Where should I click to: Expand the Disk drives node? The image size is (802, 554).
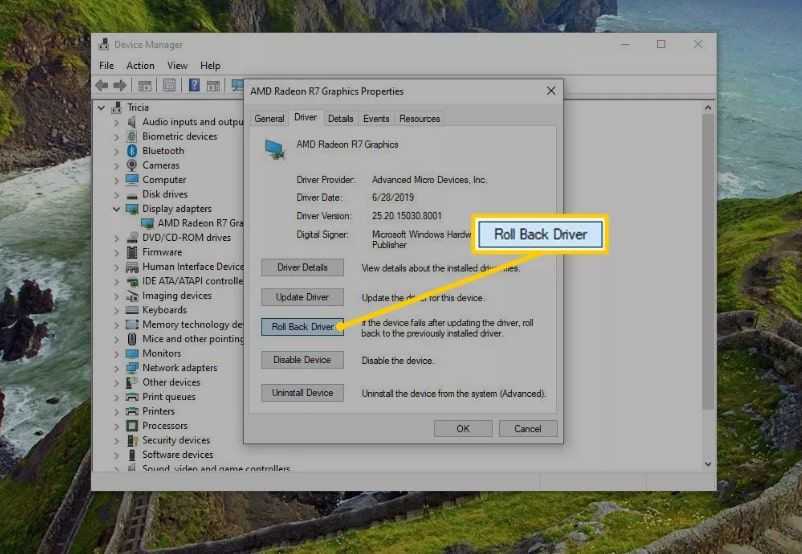tap(117, 194)
